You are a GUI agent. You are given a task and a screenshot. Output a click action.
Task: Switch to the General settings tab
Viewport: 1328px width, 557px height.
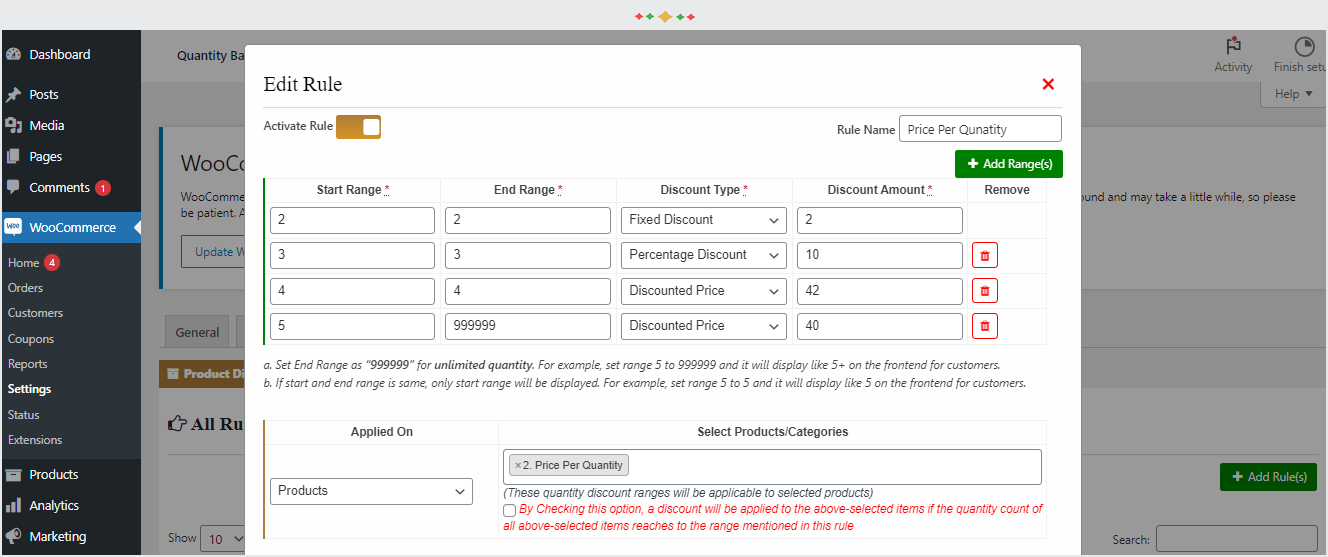[x=197, y=332]
